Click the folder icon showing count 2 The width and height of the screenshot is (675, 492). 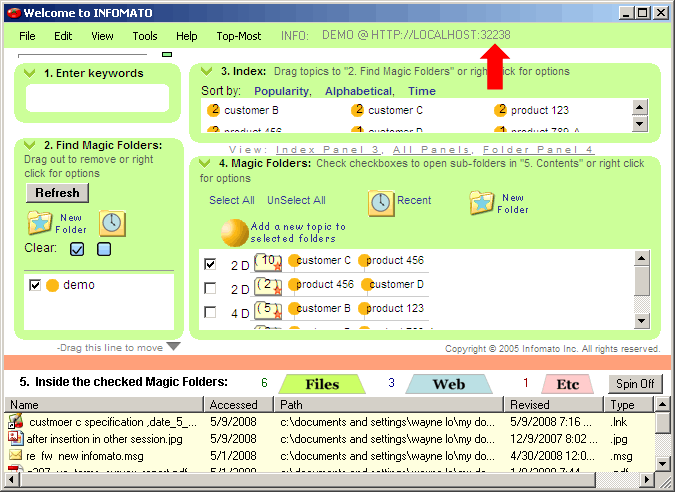pyautogui.click(x=268, y=286)
